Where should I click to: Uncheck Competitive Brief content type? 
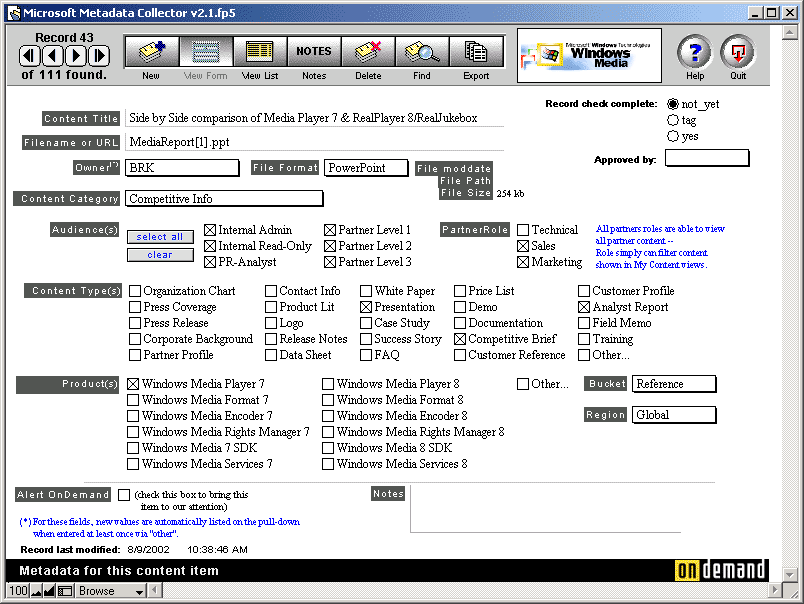click(460, 339)
